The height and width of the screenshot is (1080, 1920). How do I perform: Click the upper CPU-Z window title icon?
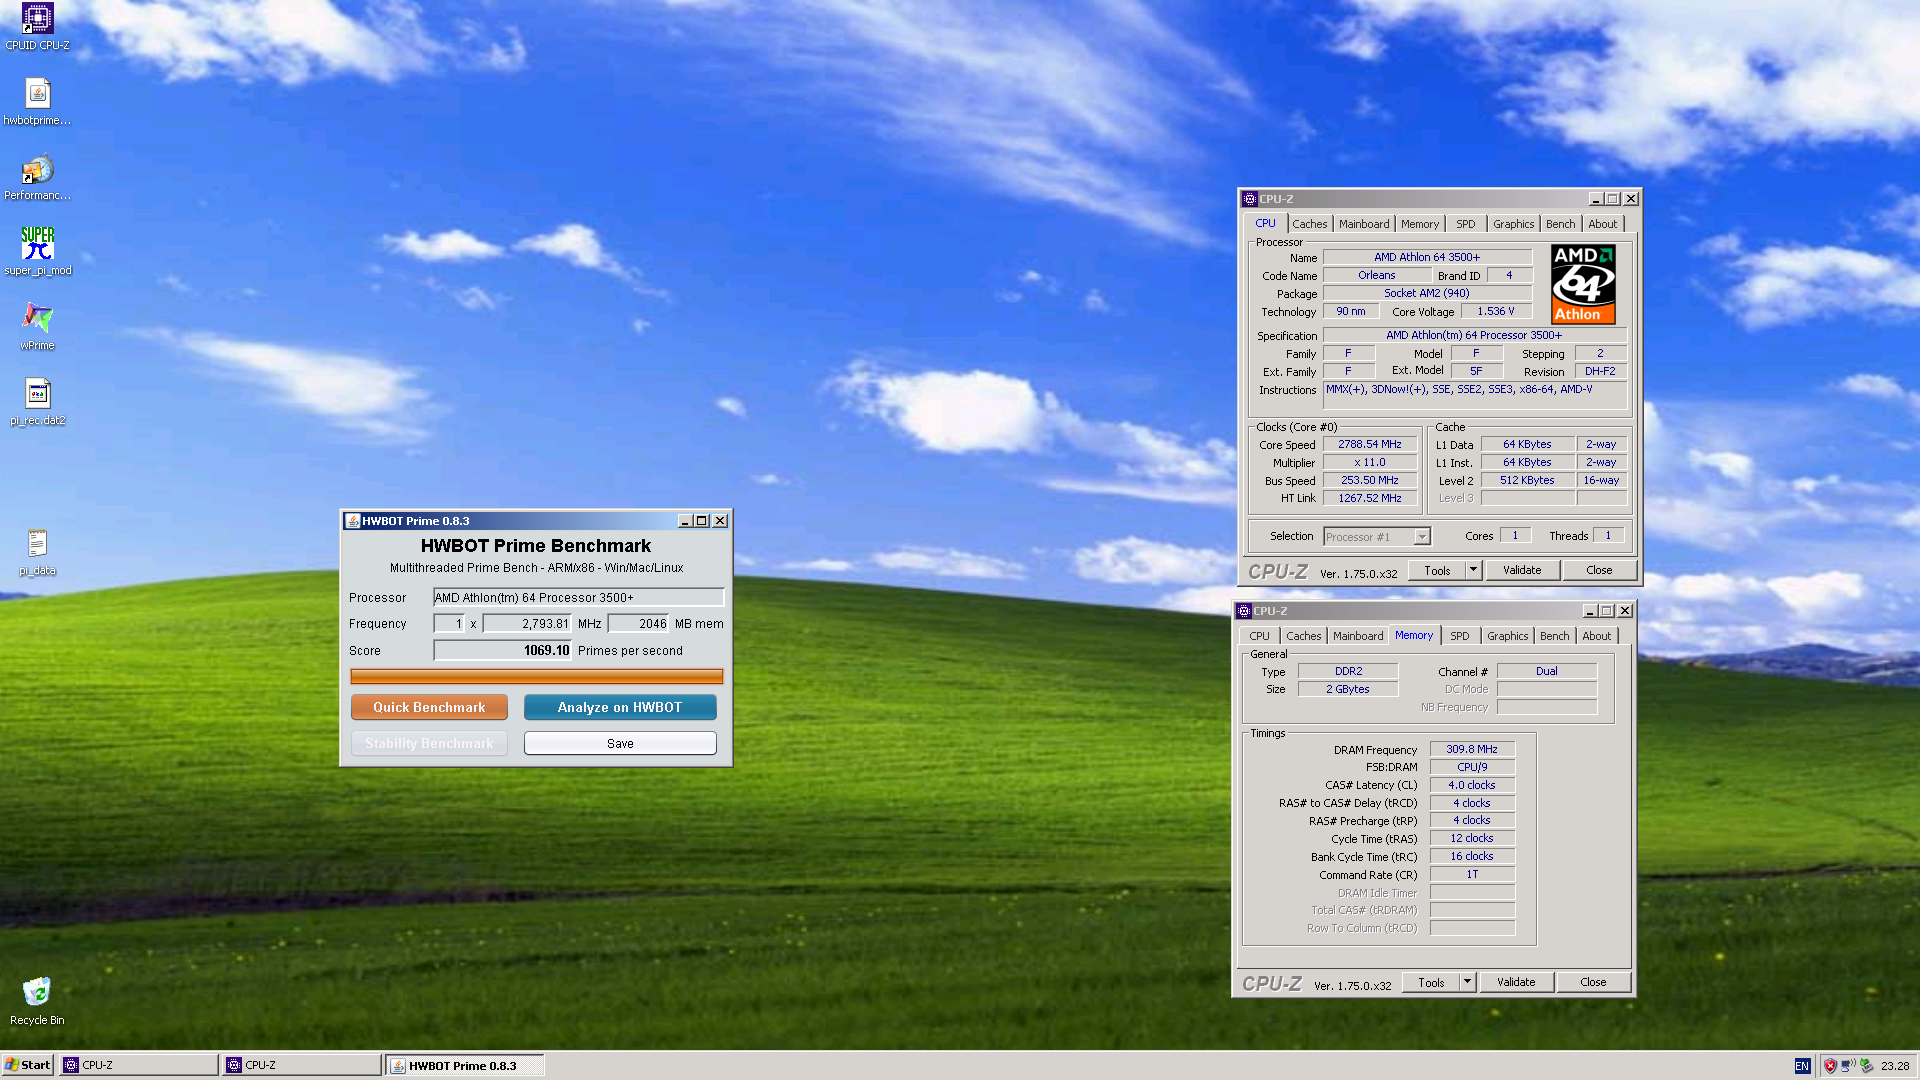pyautogui.click(x=1249, y=199)
